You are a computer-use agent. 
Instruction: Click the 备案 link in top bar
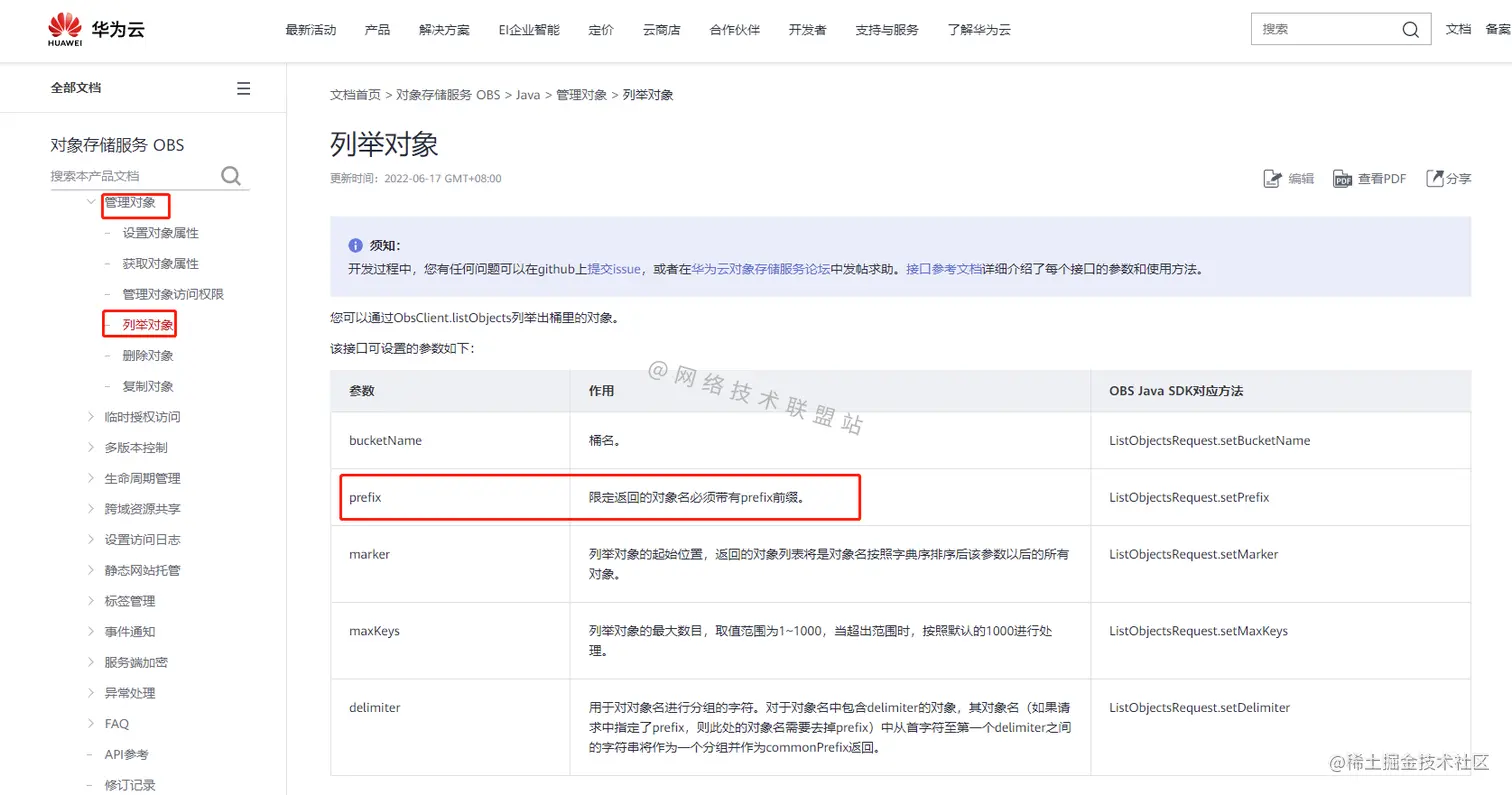pos(1498,29)
